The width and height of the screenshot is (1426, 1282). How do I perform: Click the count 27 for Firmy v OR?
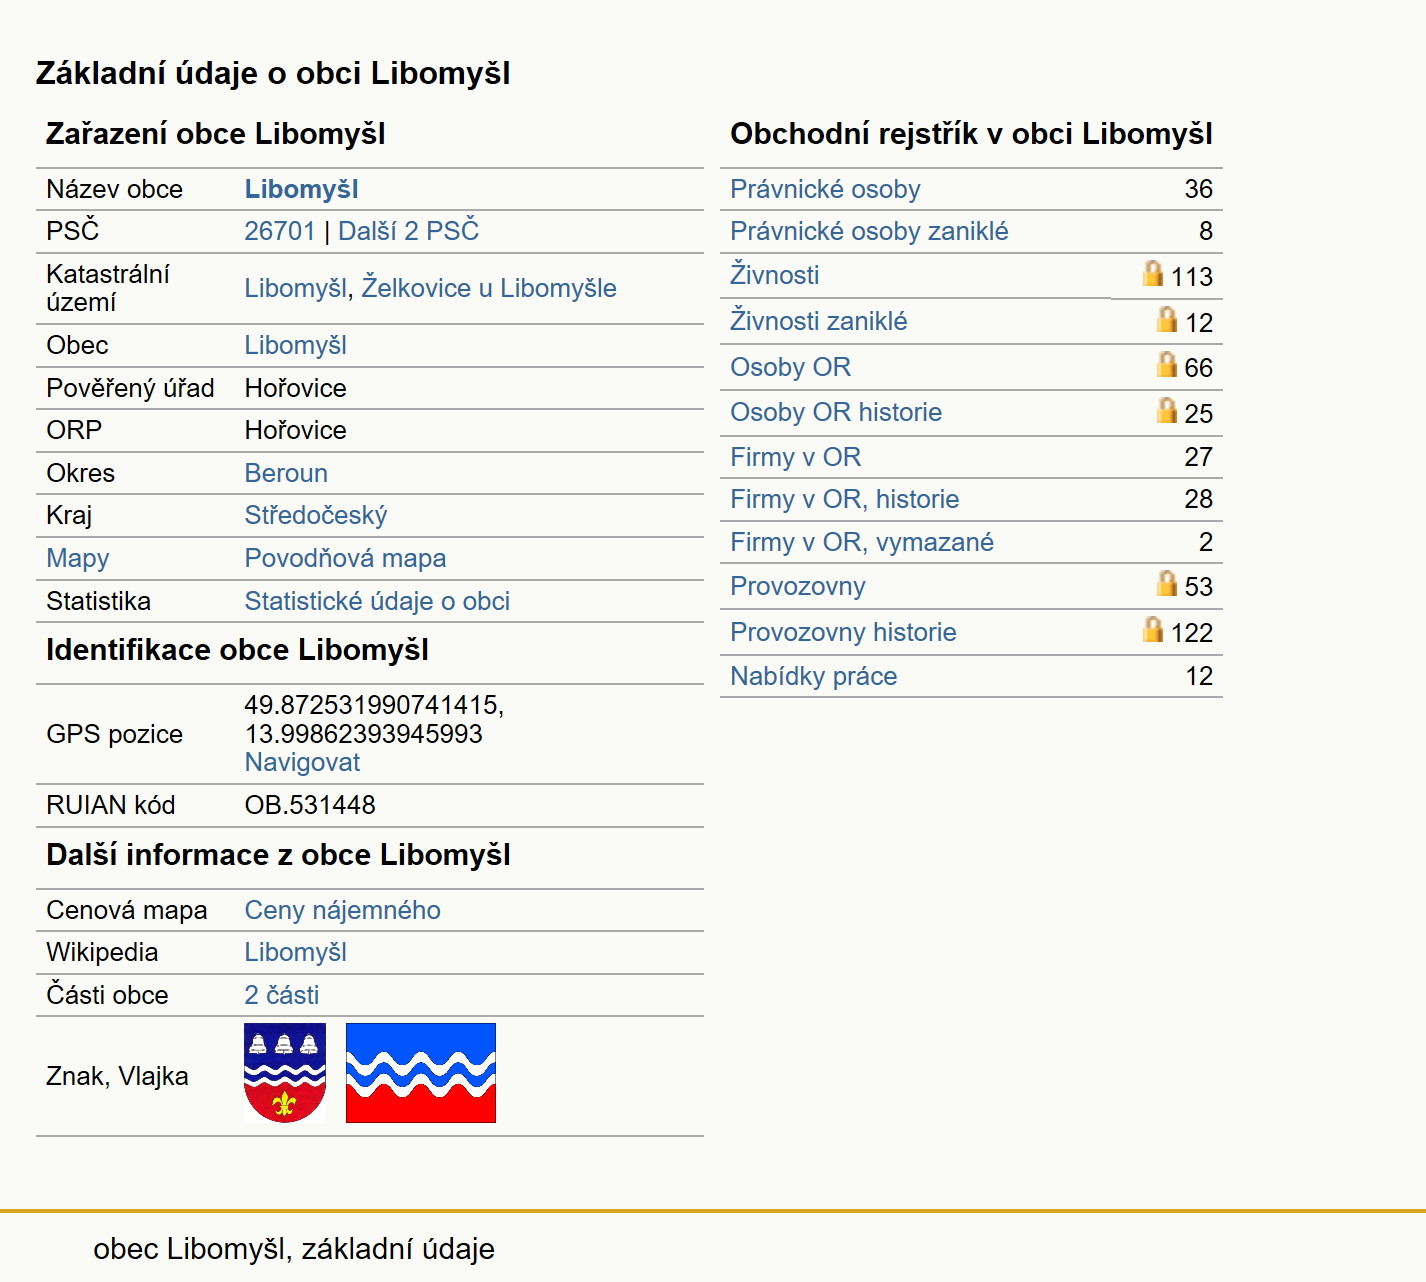pos(1198,457)
